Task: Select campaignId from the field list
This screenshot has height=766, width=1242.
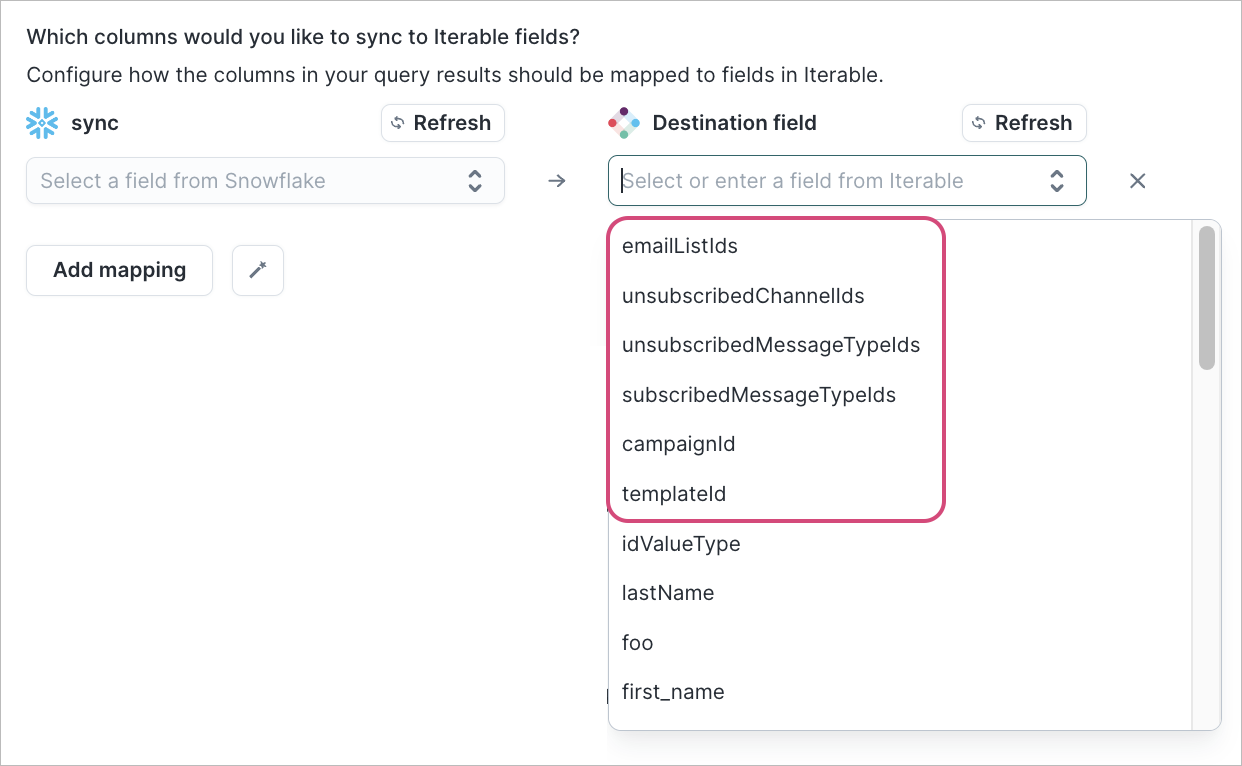Action: [678, 444]
